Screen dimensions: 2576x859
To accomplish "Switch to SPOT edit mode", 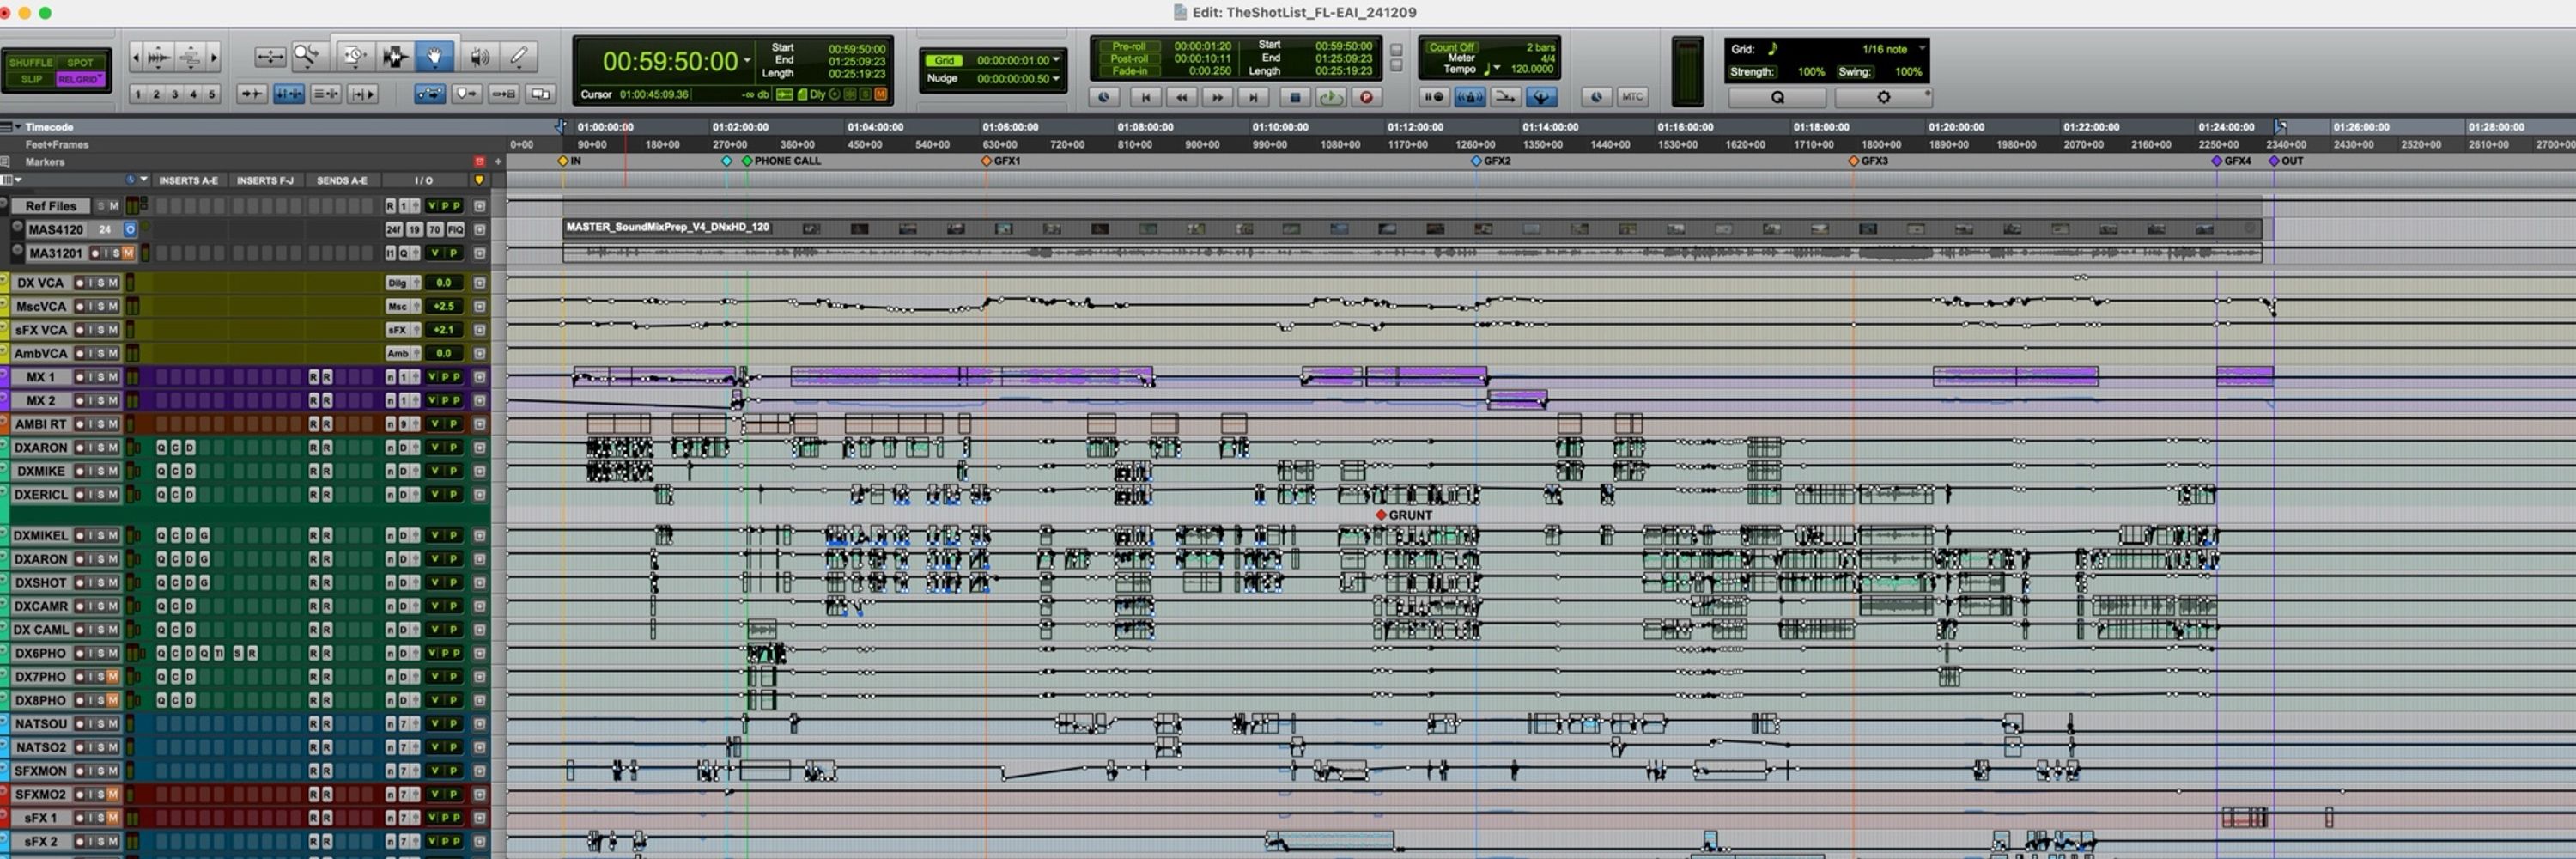I will 81,62.
